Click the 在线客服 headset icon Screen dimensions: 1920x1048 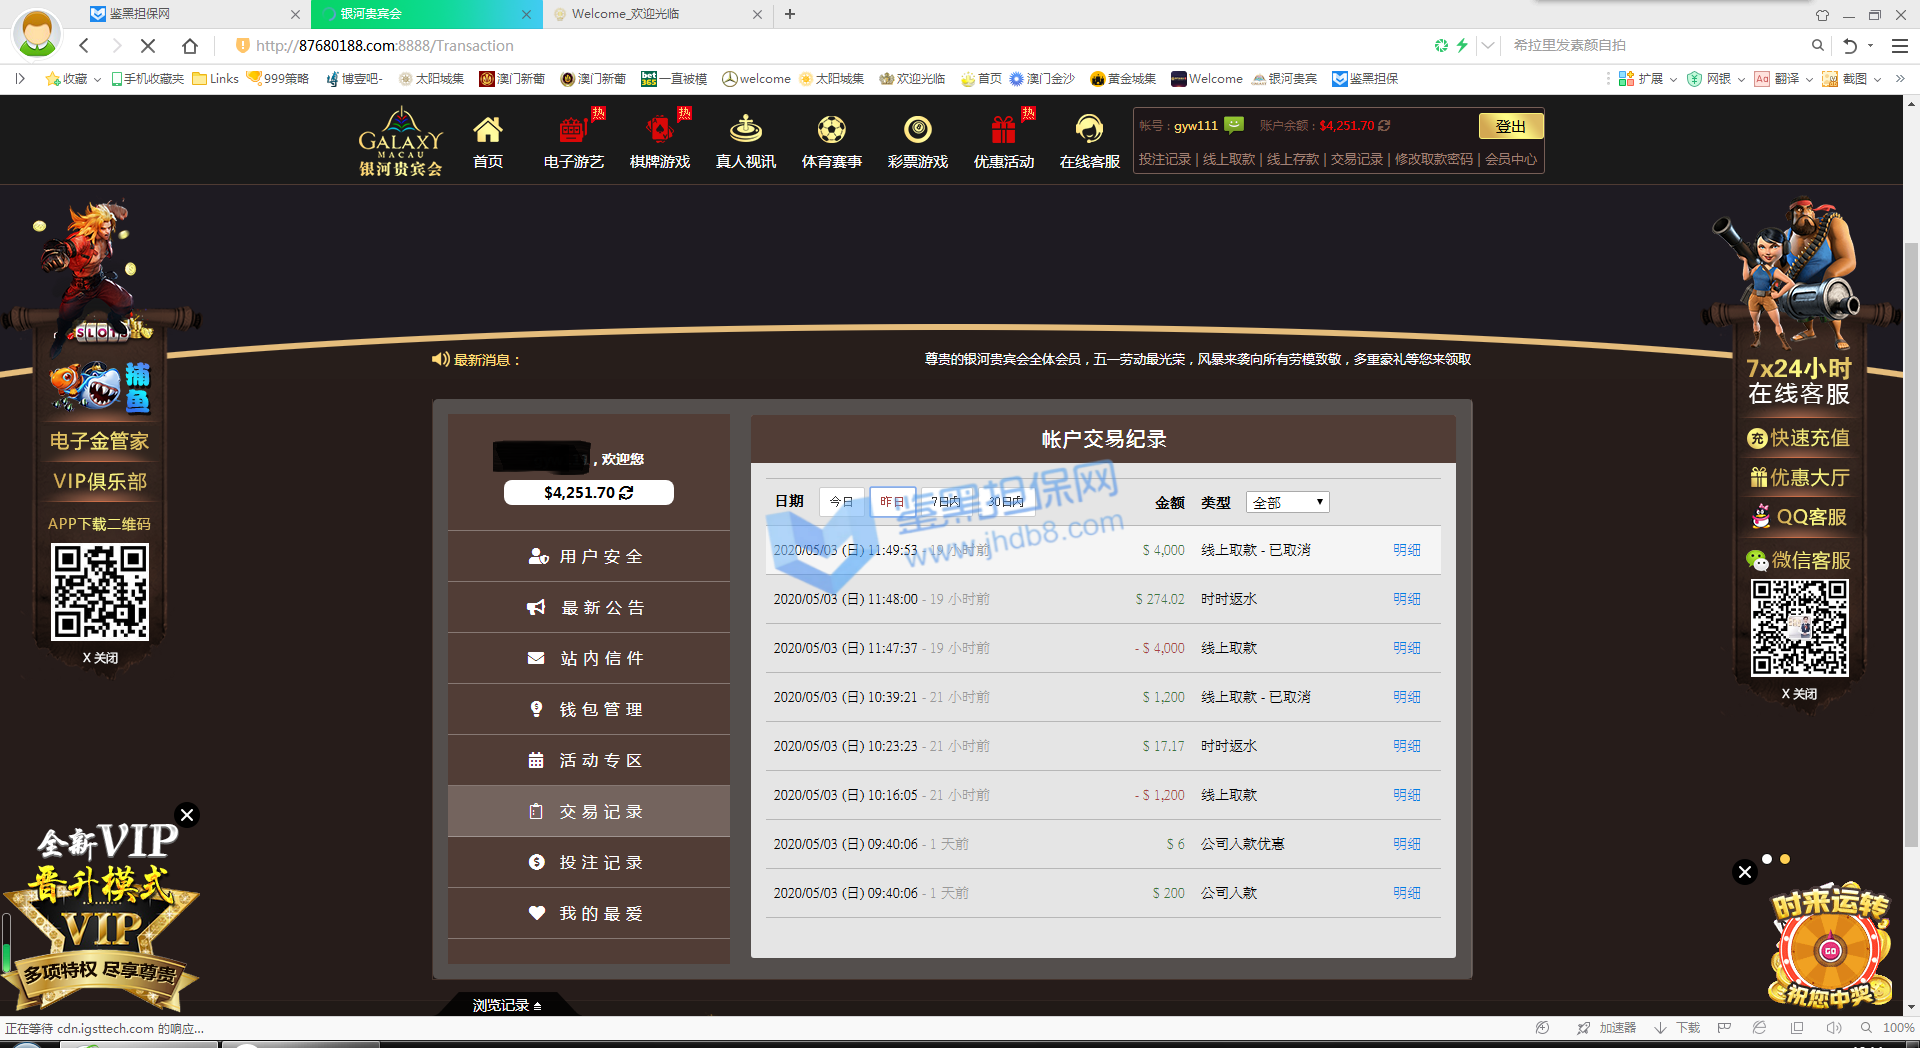point(1089,131)
